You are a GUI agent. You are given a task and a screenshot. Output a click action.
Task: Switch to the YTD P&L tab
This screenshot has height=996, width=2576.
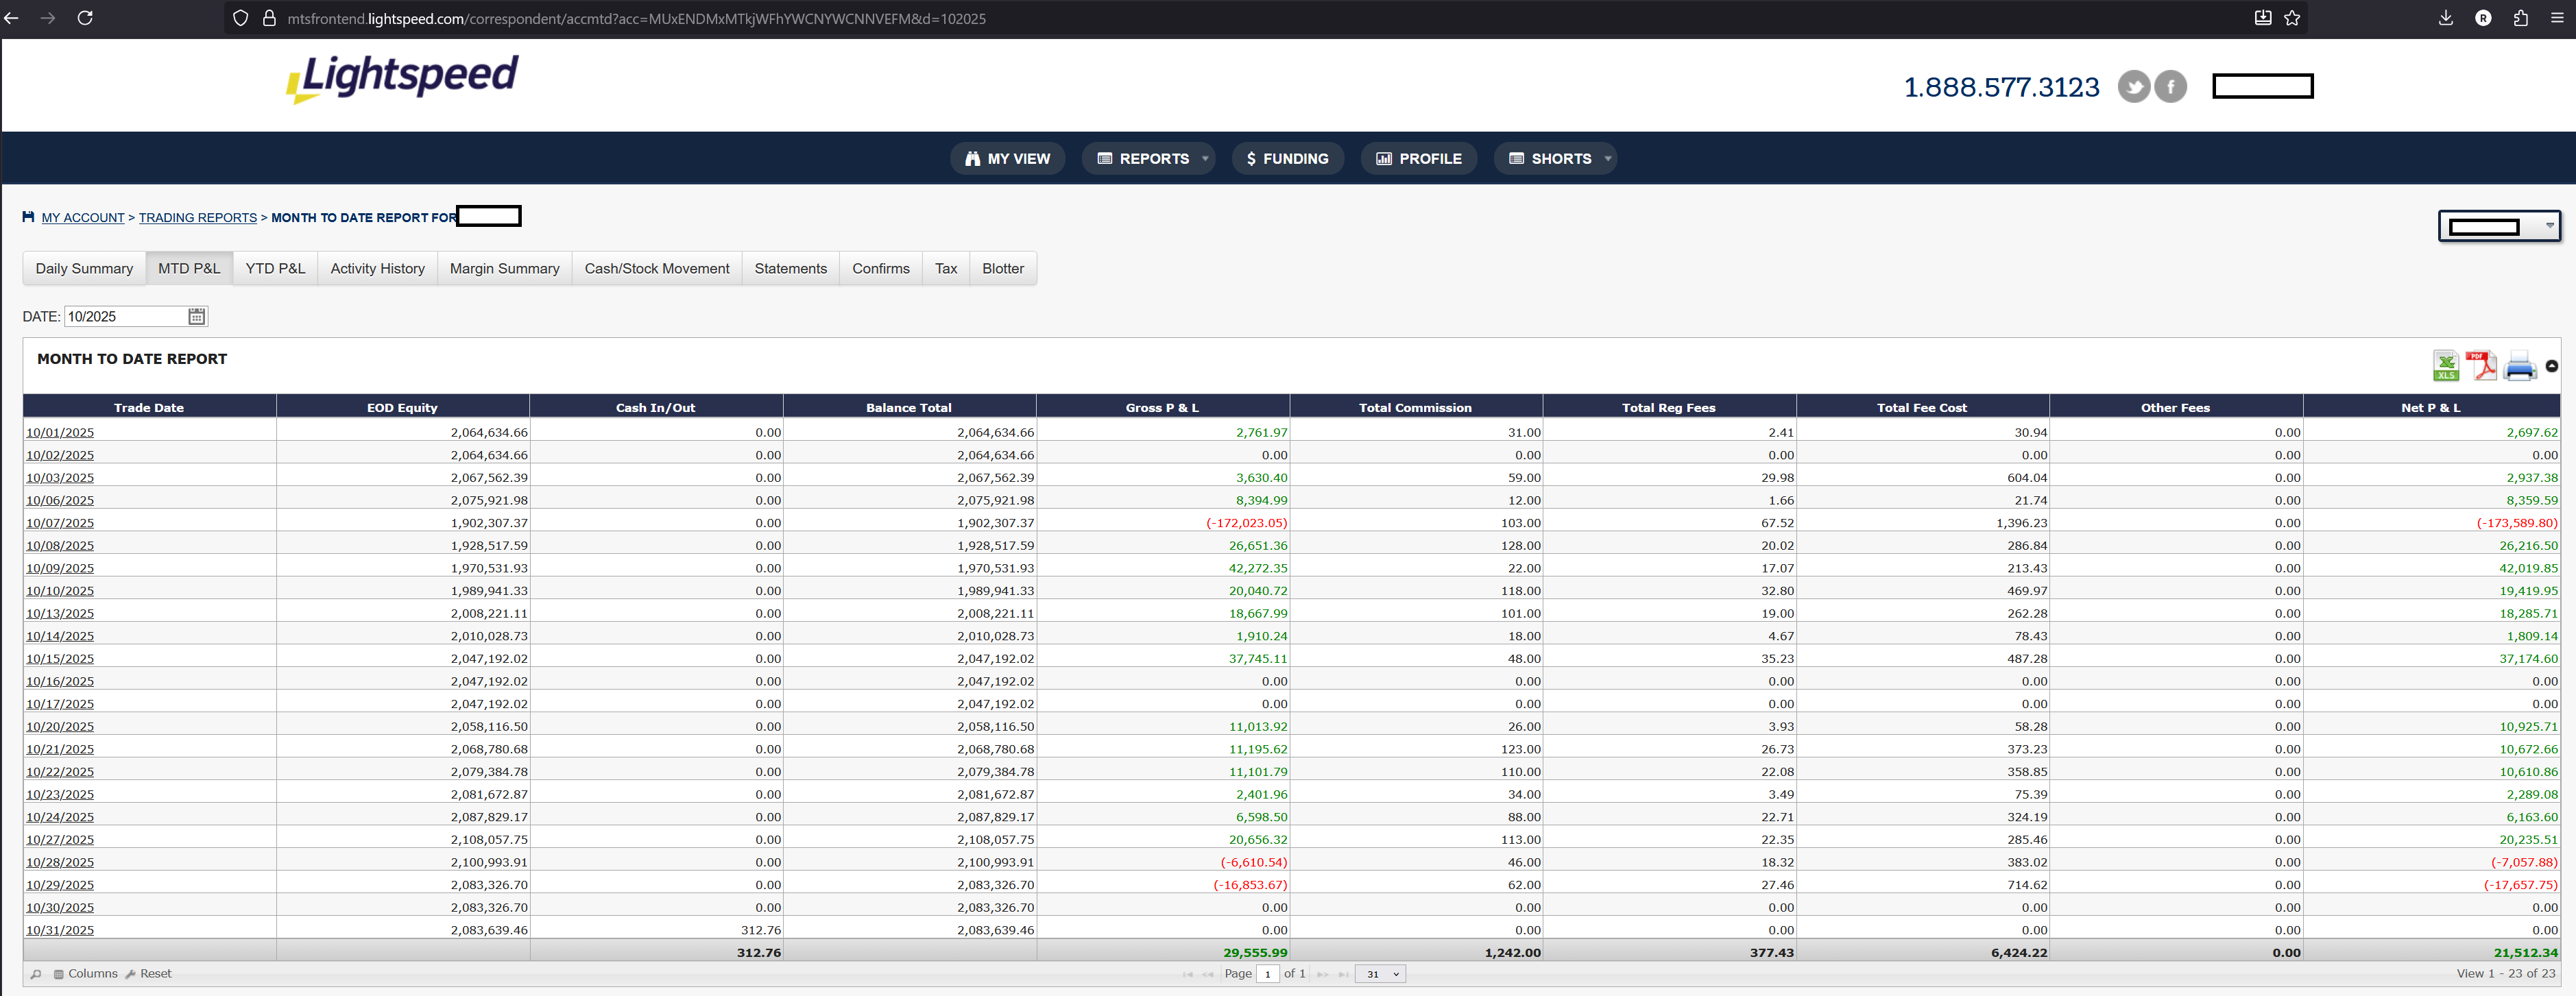[275, 268]
